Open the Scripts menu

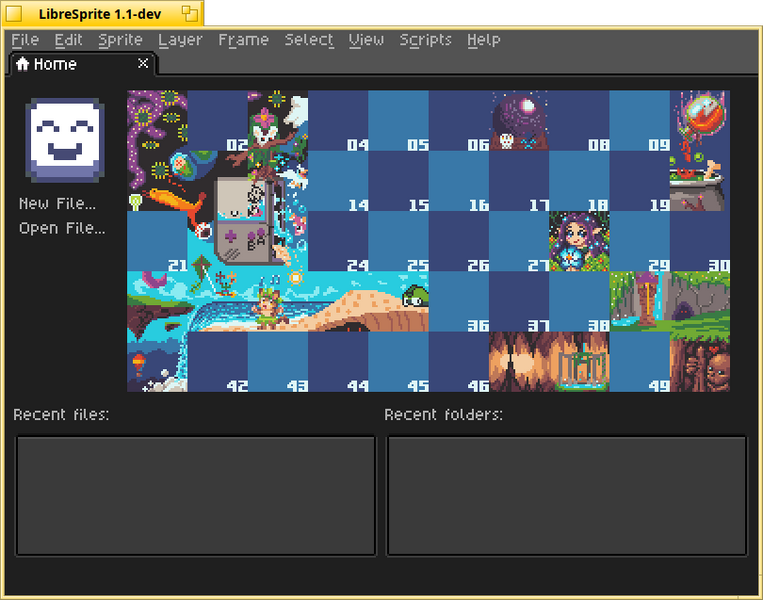(x=425, y=40)
